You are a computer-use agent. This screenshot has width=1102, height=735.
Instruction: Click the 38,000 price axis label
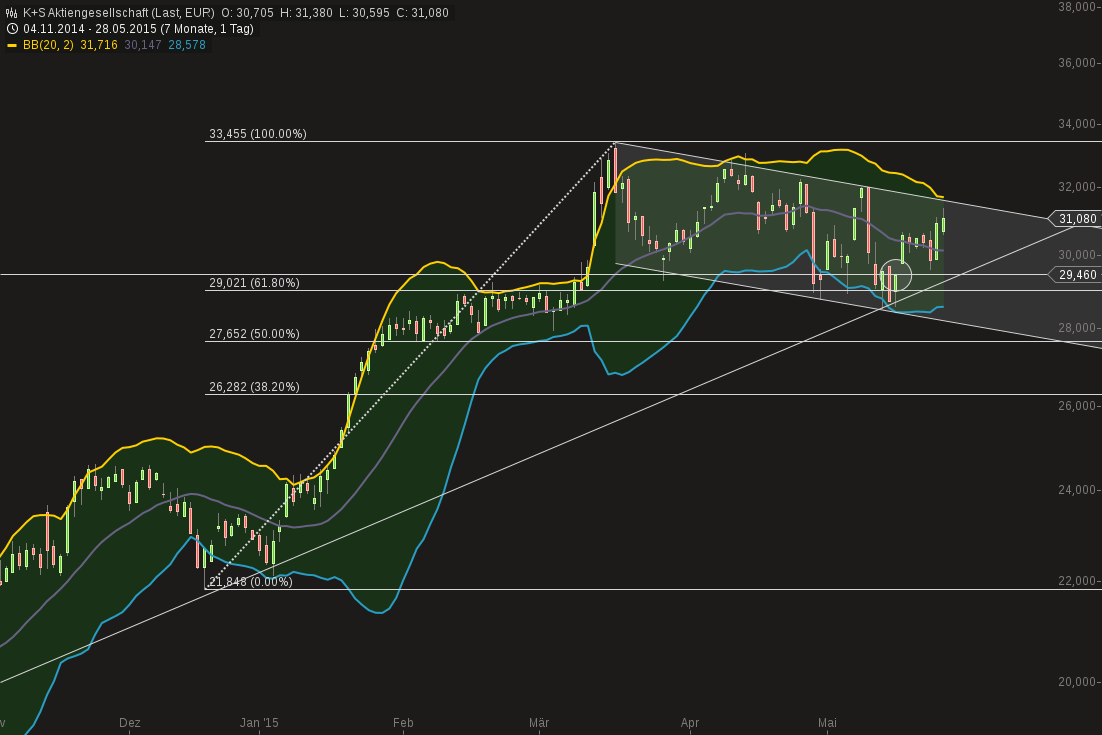click(1077, 6)
